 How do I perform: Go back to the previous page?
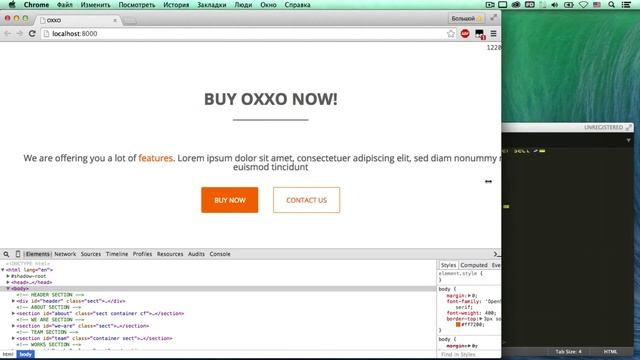pyautogui.click(x=7, y=34)
